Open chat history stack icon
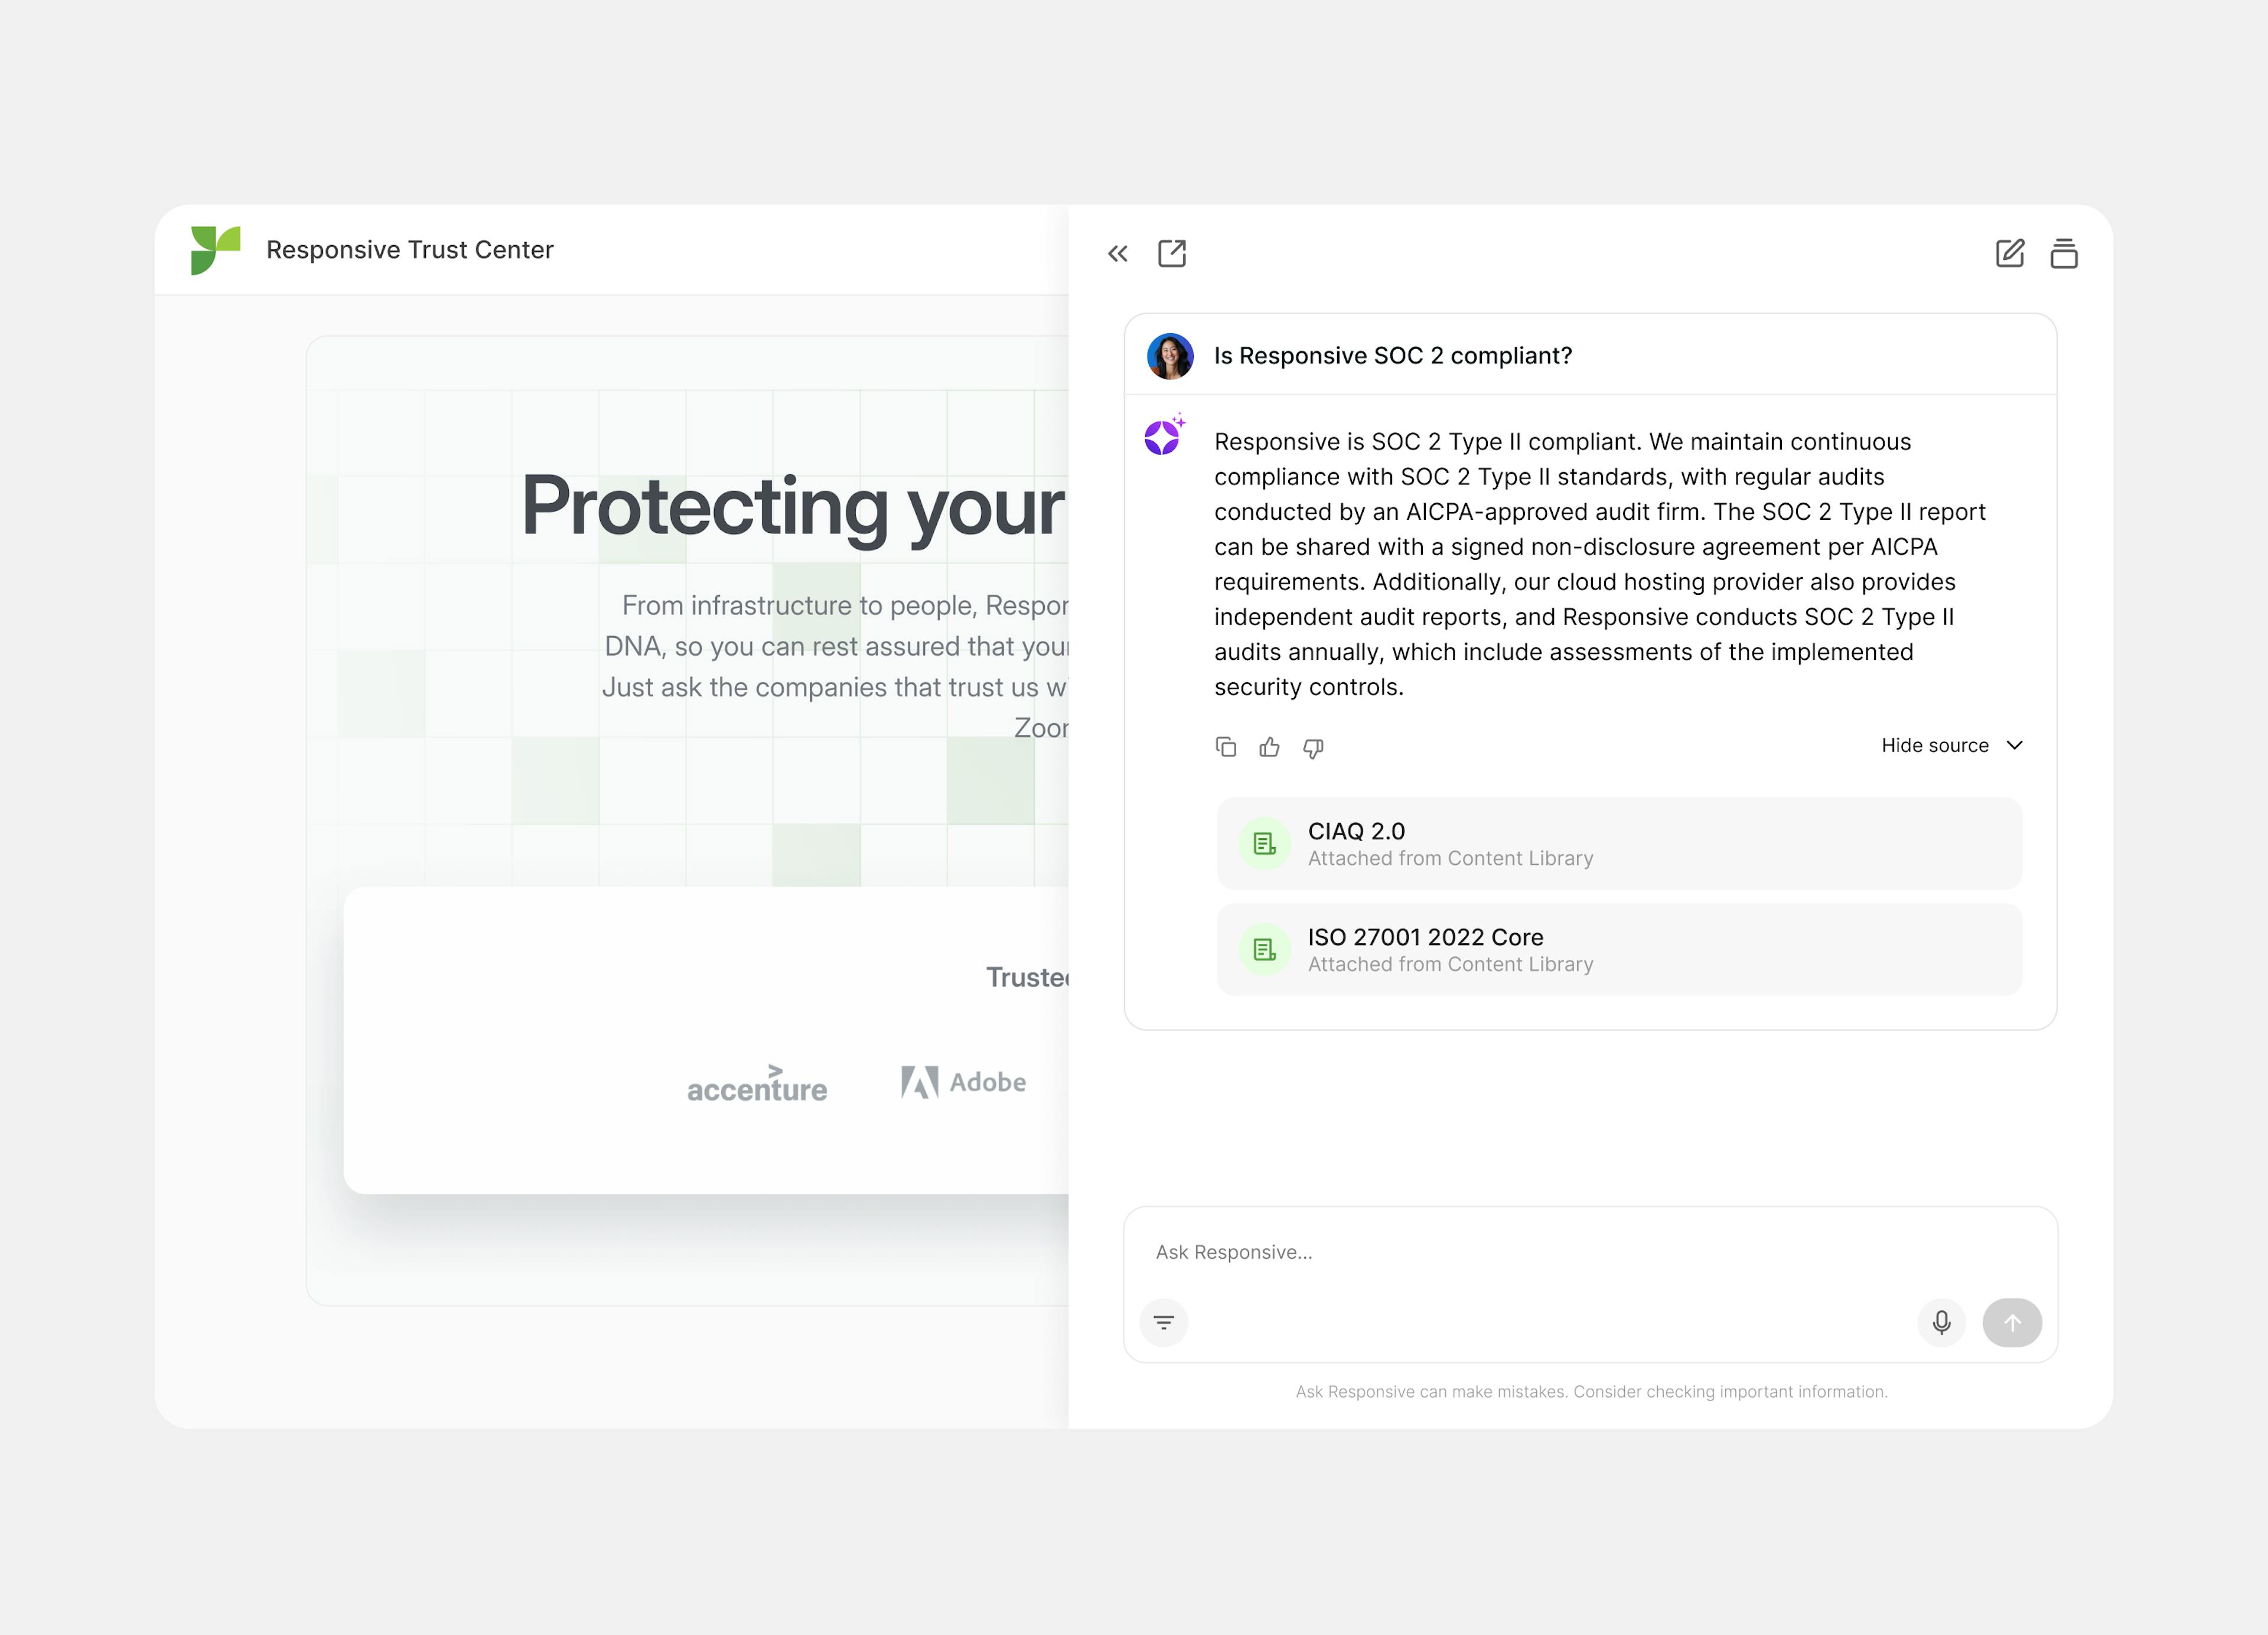 (x=2063, y=254)
